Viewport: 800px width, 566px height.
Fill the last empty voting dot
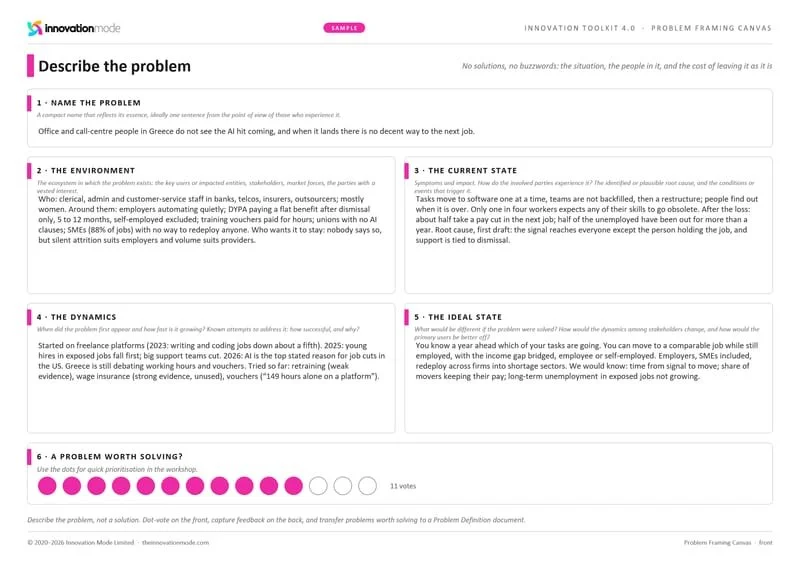[x=367, y=486]
